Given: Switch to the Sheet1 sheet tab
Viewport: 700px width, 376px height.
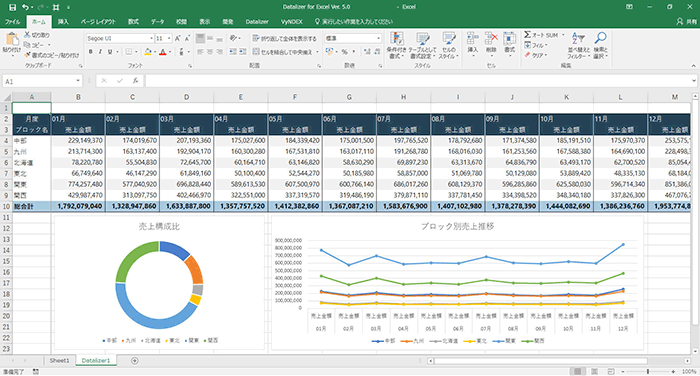Looking at the screenshot, I should coord(59,360).
